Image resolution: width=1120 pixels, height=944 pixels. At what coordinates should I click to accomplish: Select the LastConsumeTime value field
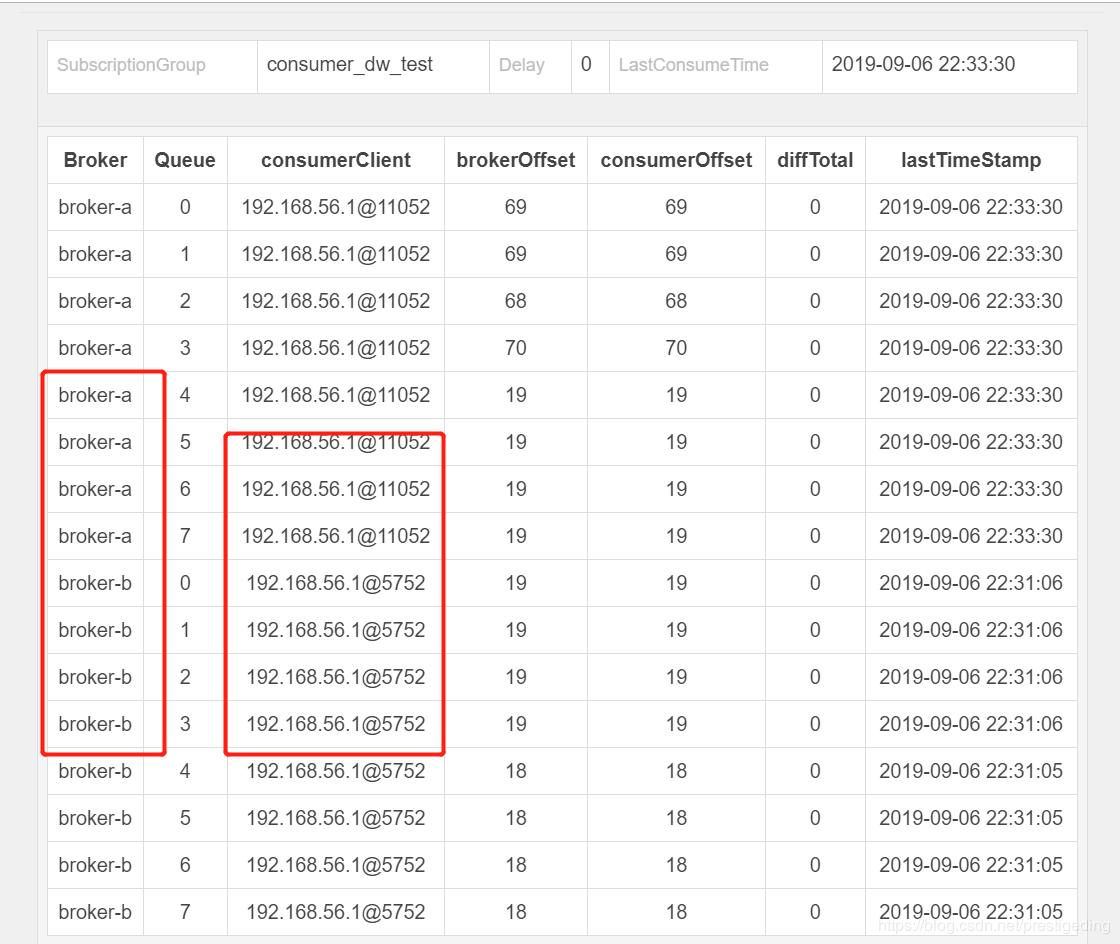click(923, 65)
